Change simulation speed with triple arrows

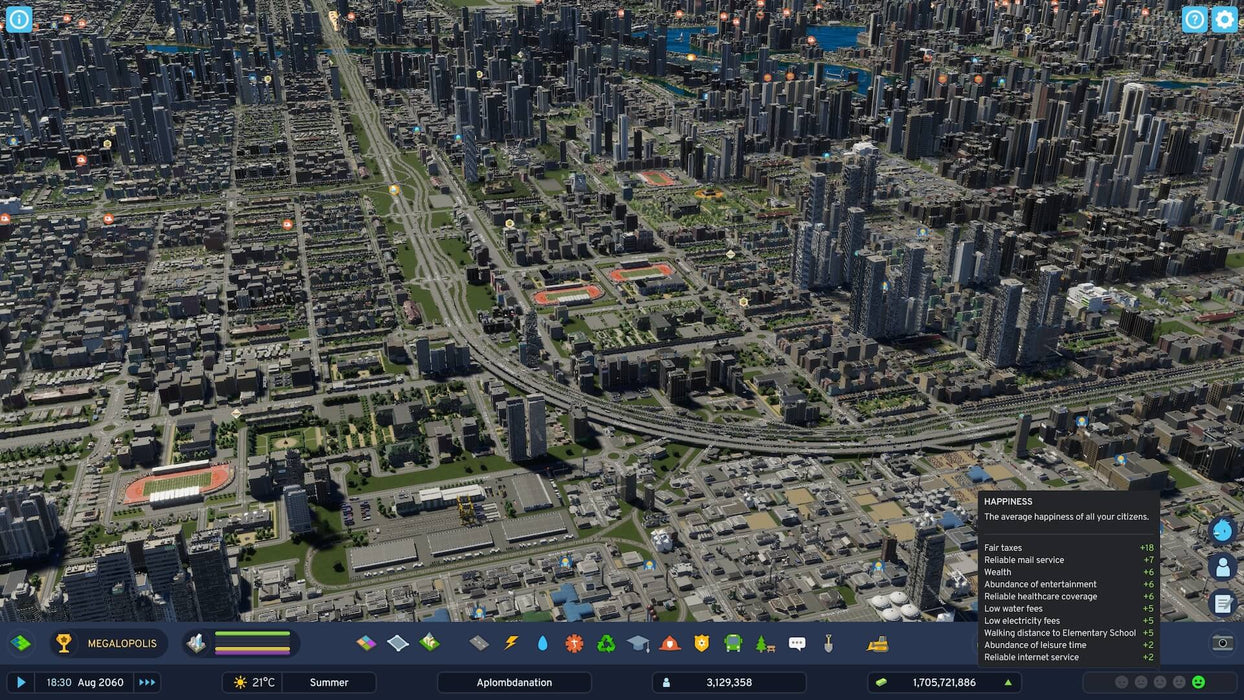(147, 682)
